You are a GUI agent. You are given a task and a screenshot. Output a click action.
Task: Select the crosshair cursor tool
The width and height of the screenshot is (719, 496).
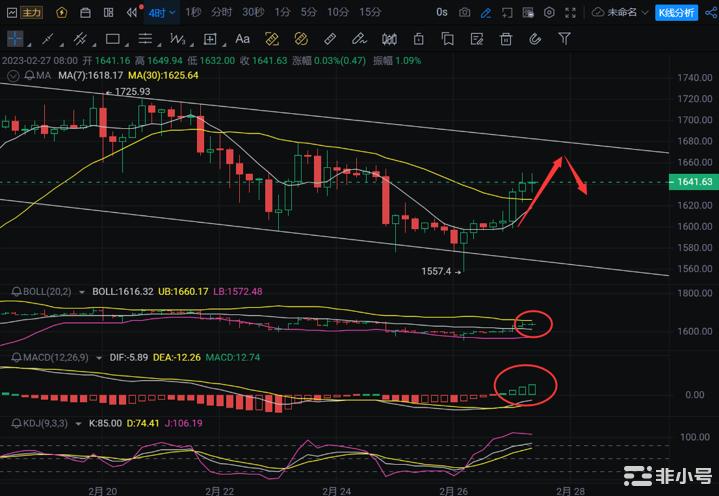pos(17,39)
